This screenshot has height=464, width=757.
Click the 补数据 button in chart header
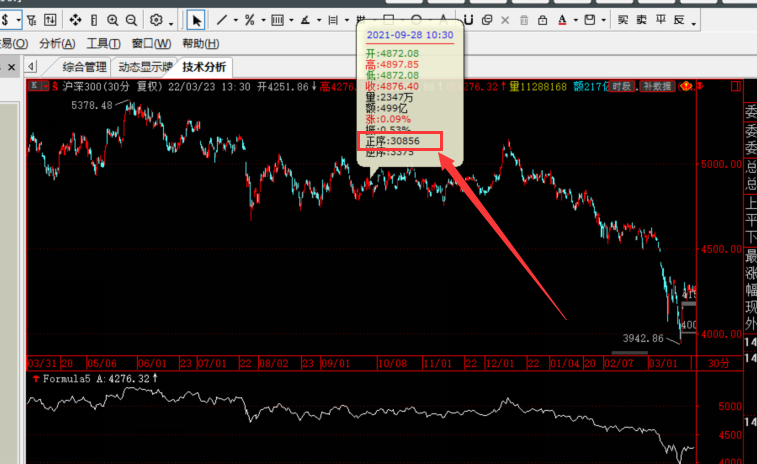coord(657,88)
